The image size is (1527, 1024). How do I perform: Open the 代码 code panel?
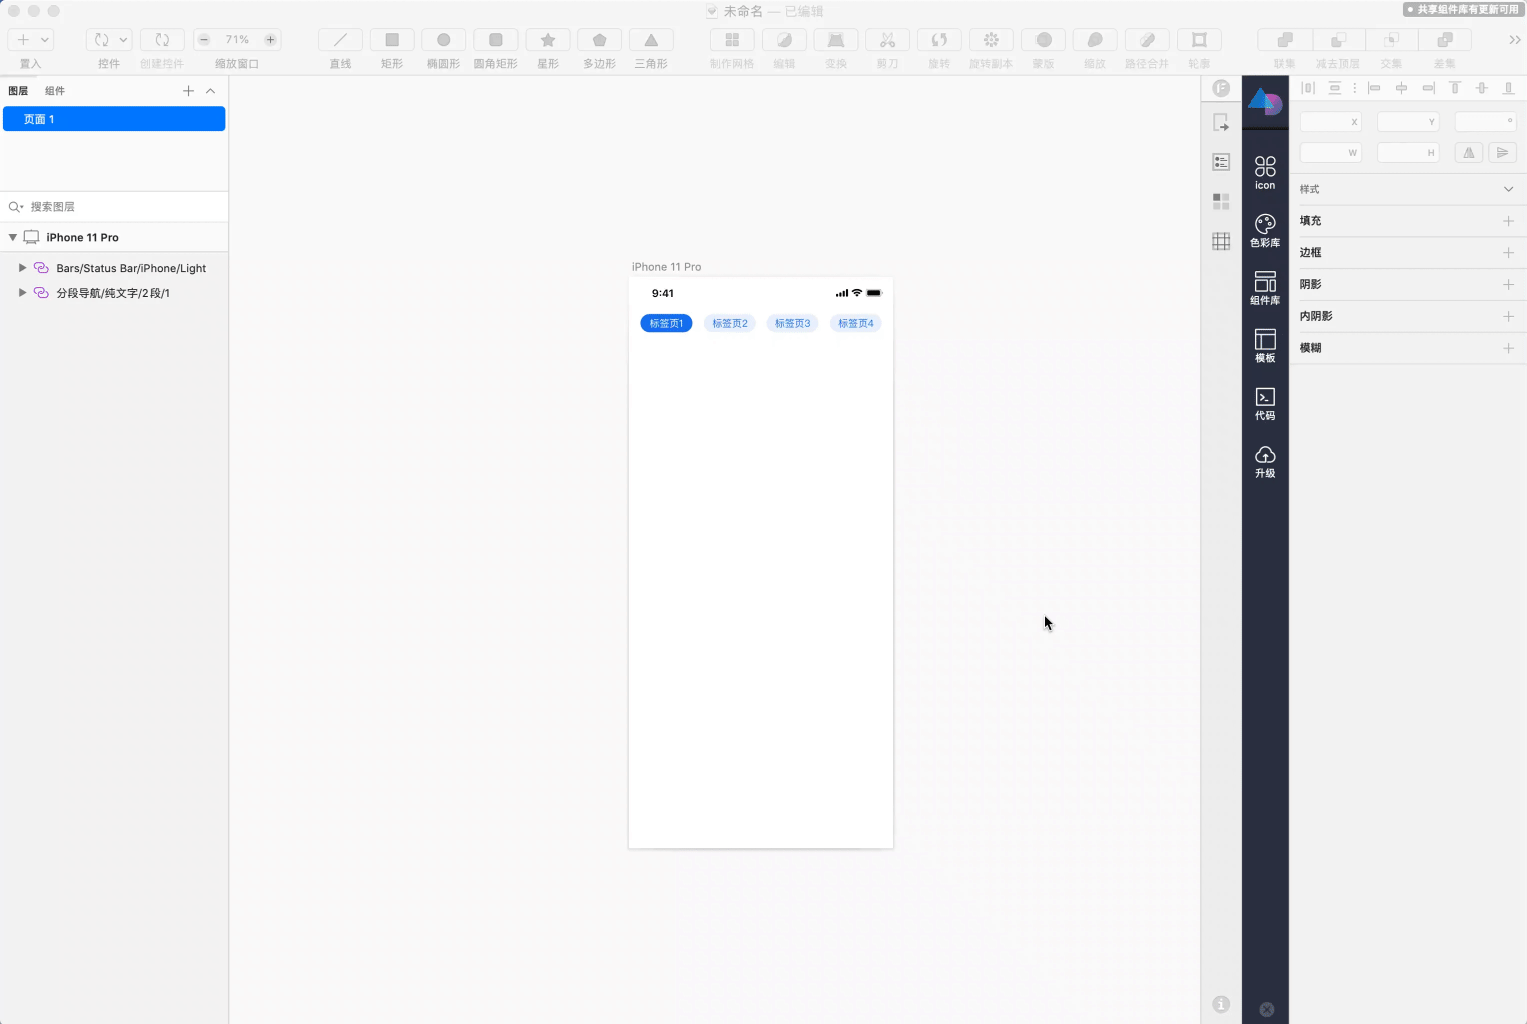1265,403
